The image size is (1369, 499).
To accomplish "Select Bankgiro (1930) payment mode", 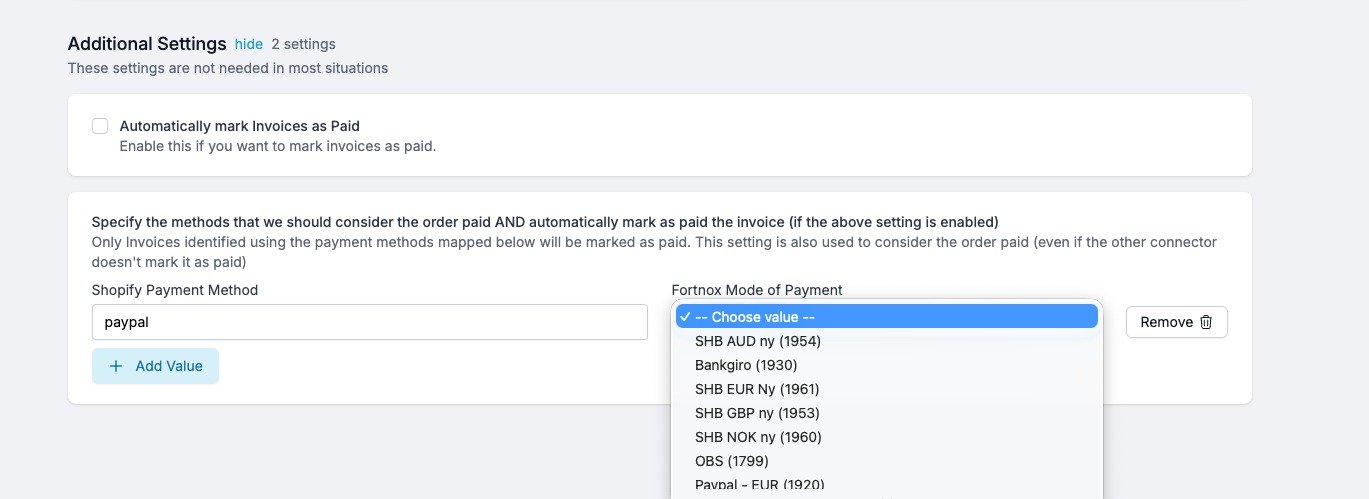I will 745,365.
